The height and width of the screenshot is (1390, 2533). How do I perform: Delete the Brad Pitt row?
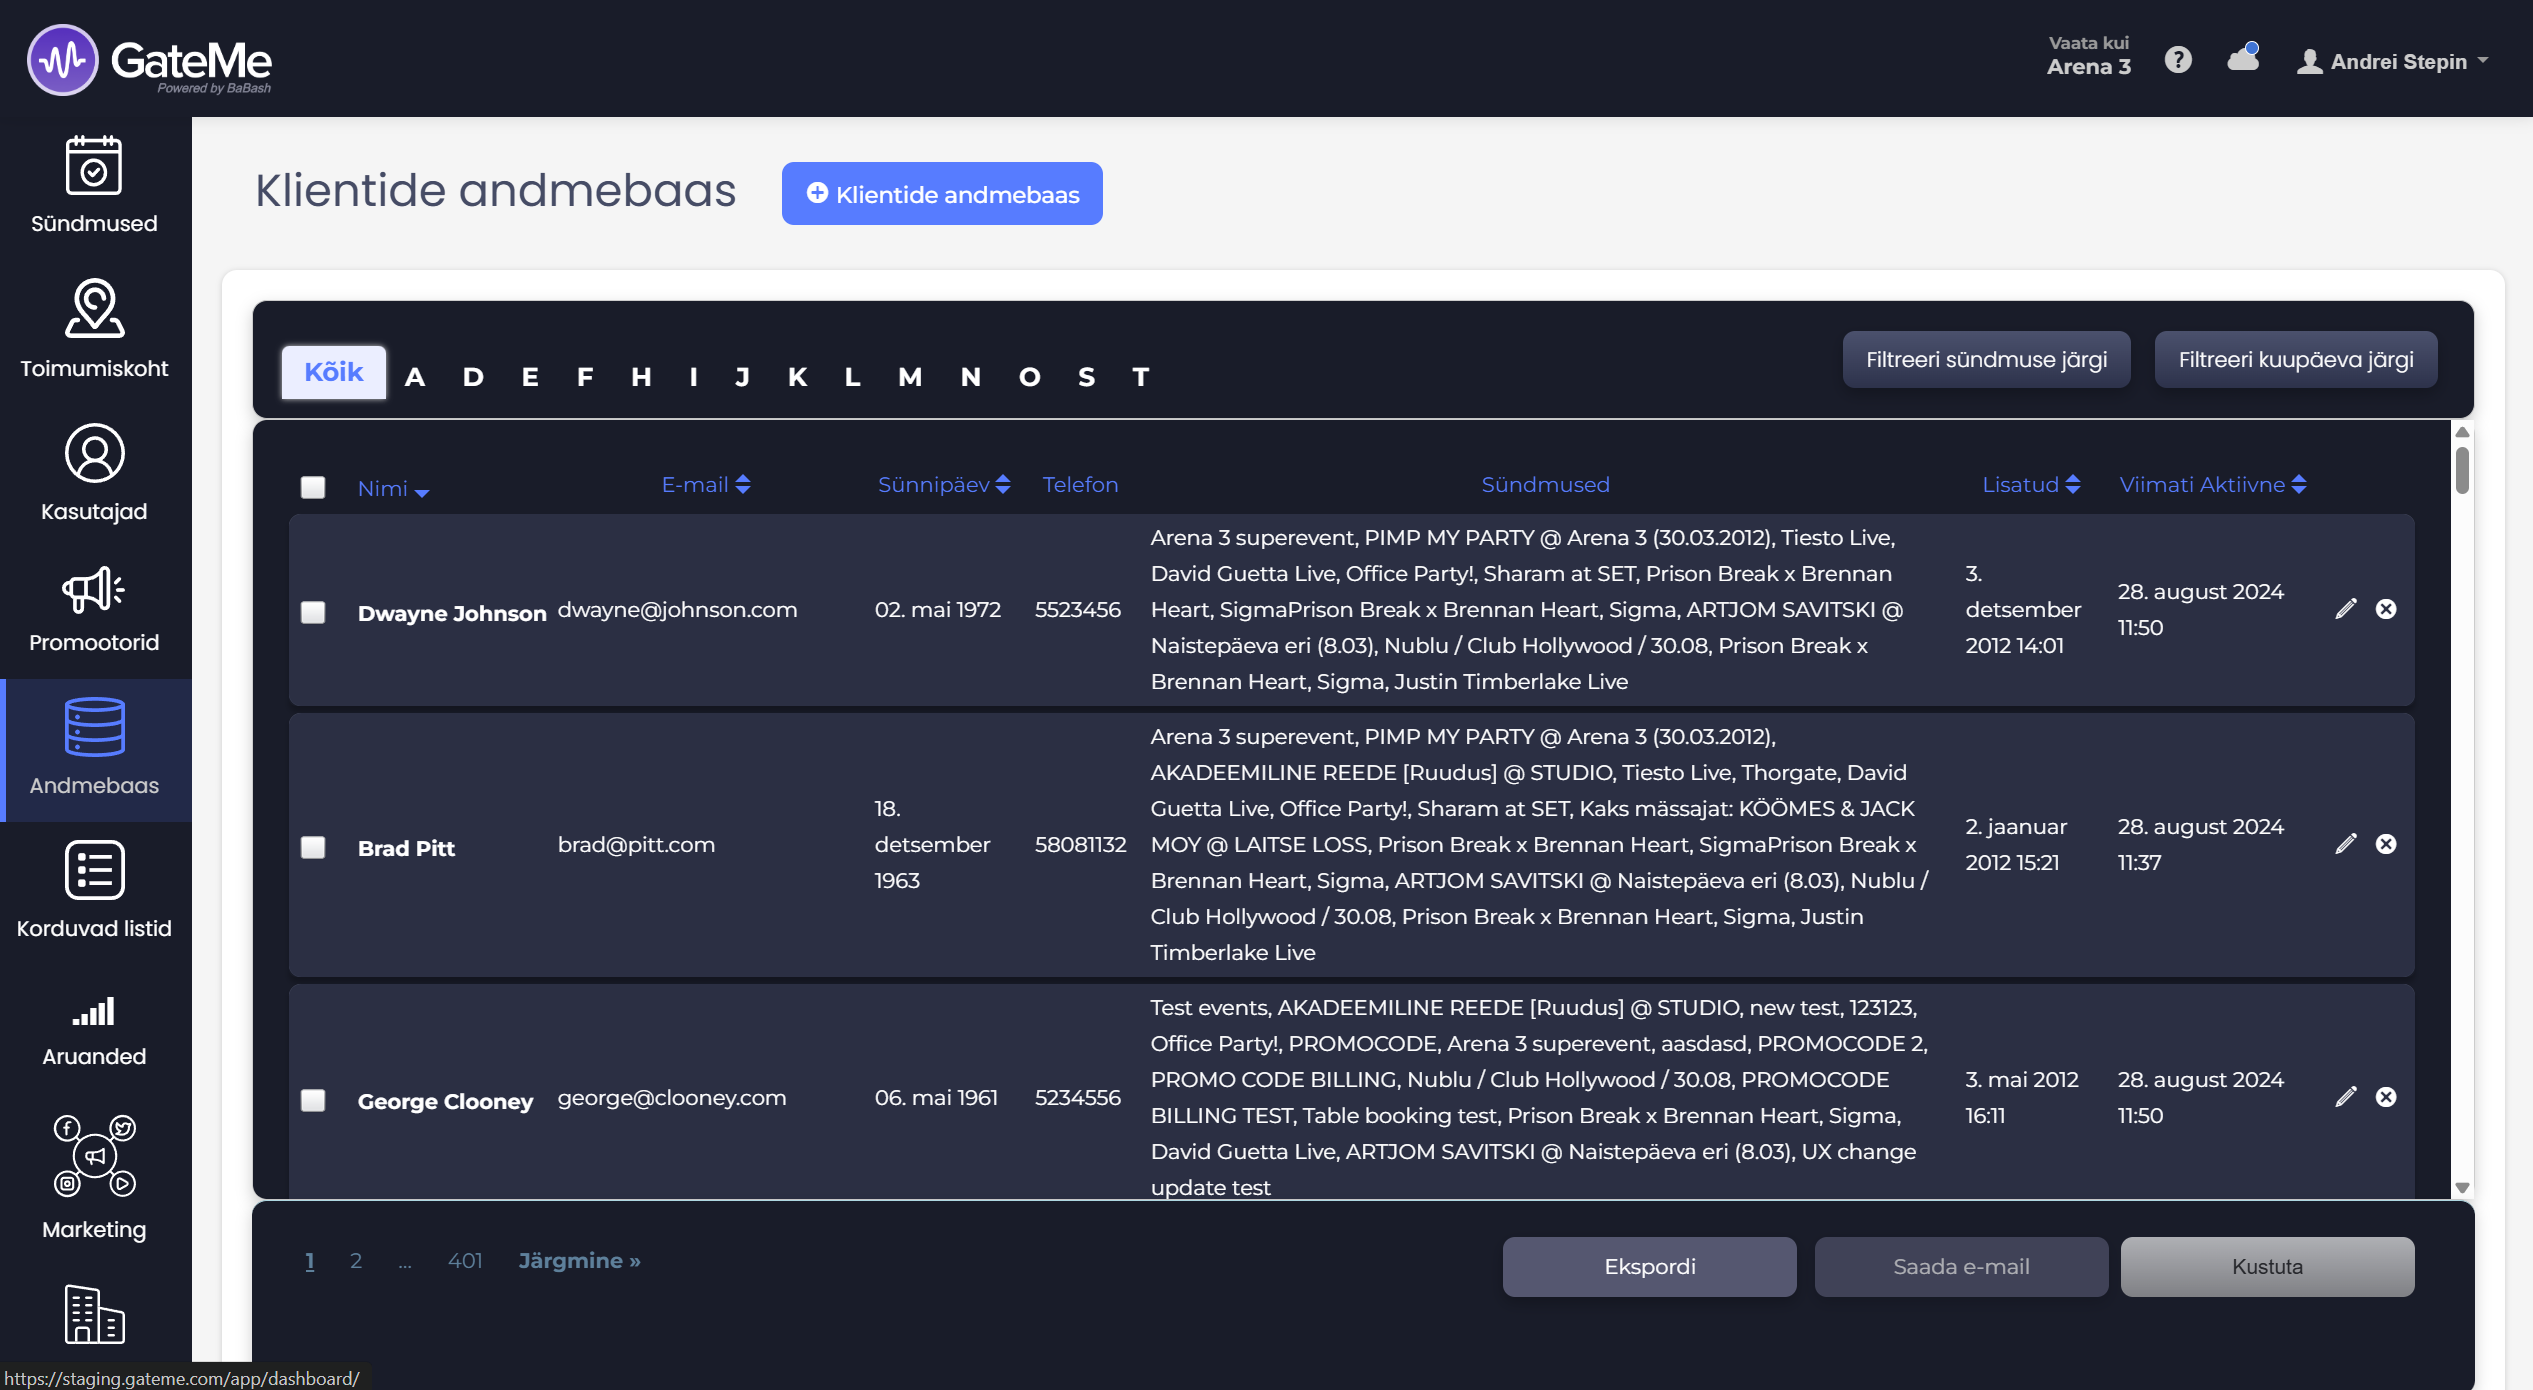click(x=2386, y=844)
